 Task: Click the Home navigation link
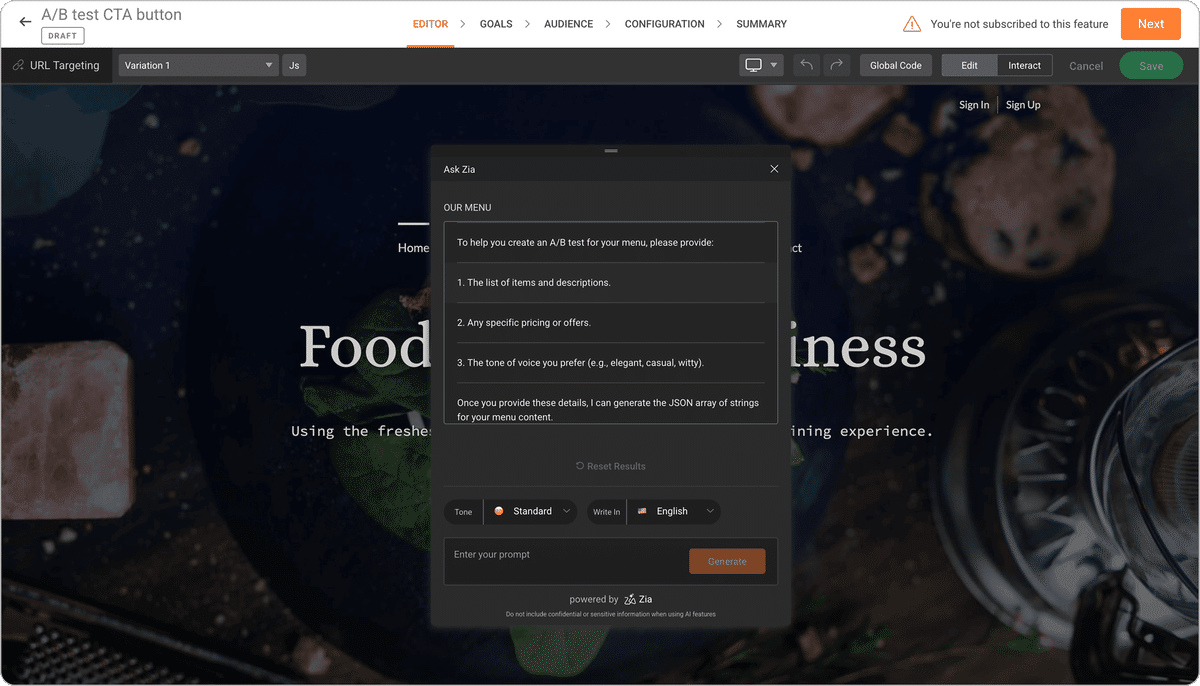(413, 248)
